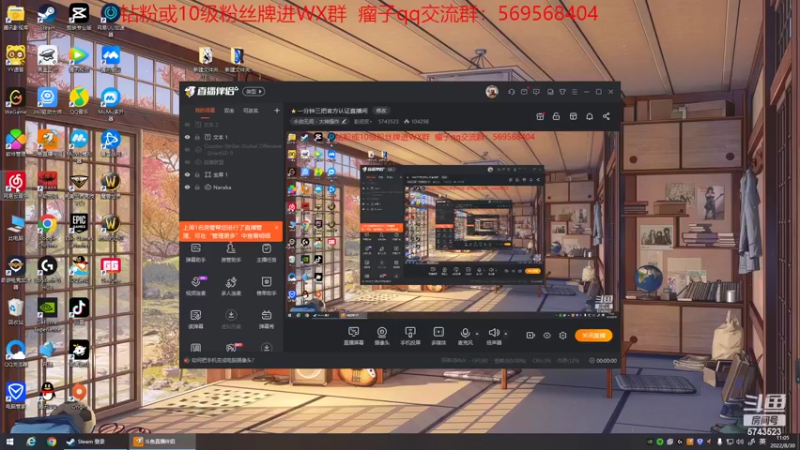Click the 直播伴侣 taskbar window button

[x=162, y=442]
